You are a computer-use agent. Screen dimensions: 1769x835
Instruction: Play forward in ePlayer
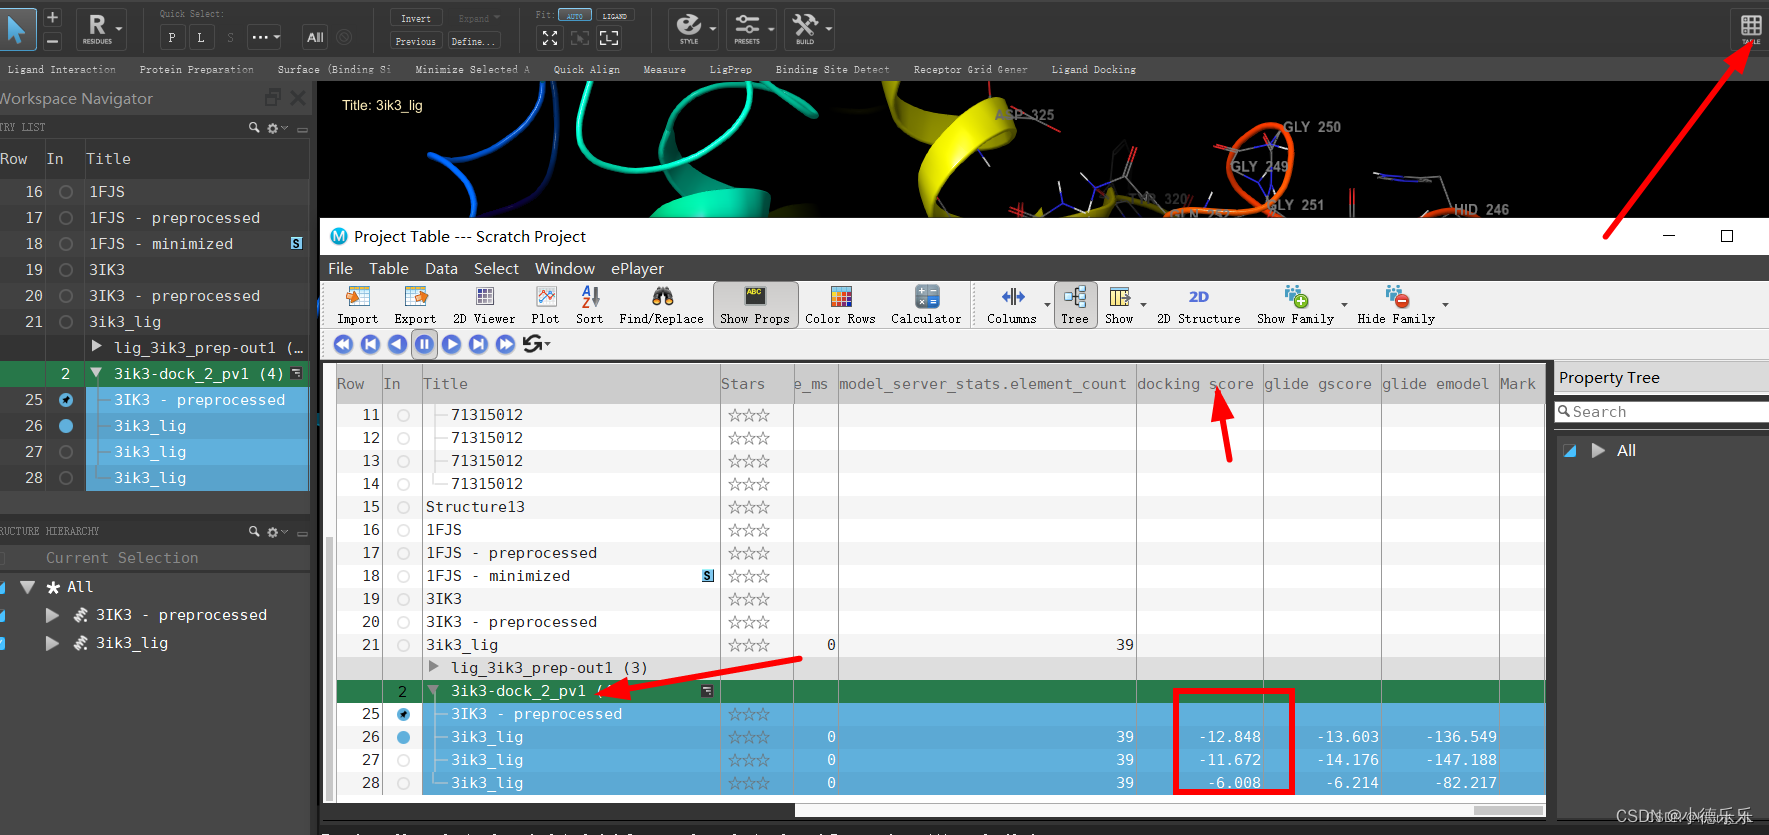(451, 344)
